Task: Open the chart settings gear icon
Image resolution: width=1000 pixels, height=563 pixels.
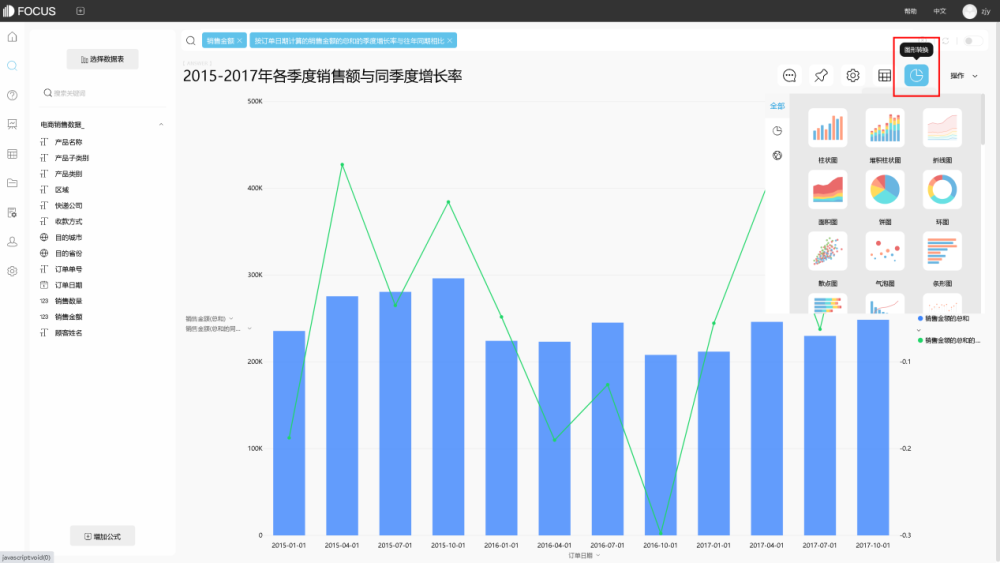Action: (x=853, y=76)
